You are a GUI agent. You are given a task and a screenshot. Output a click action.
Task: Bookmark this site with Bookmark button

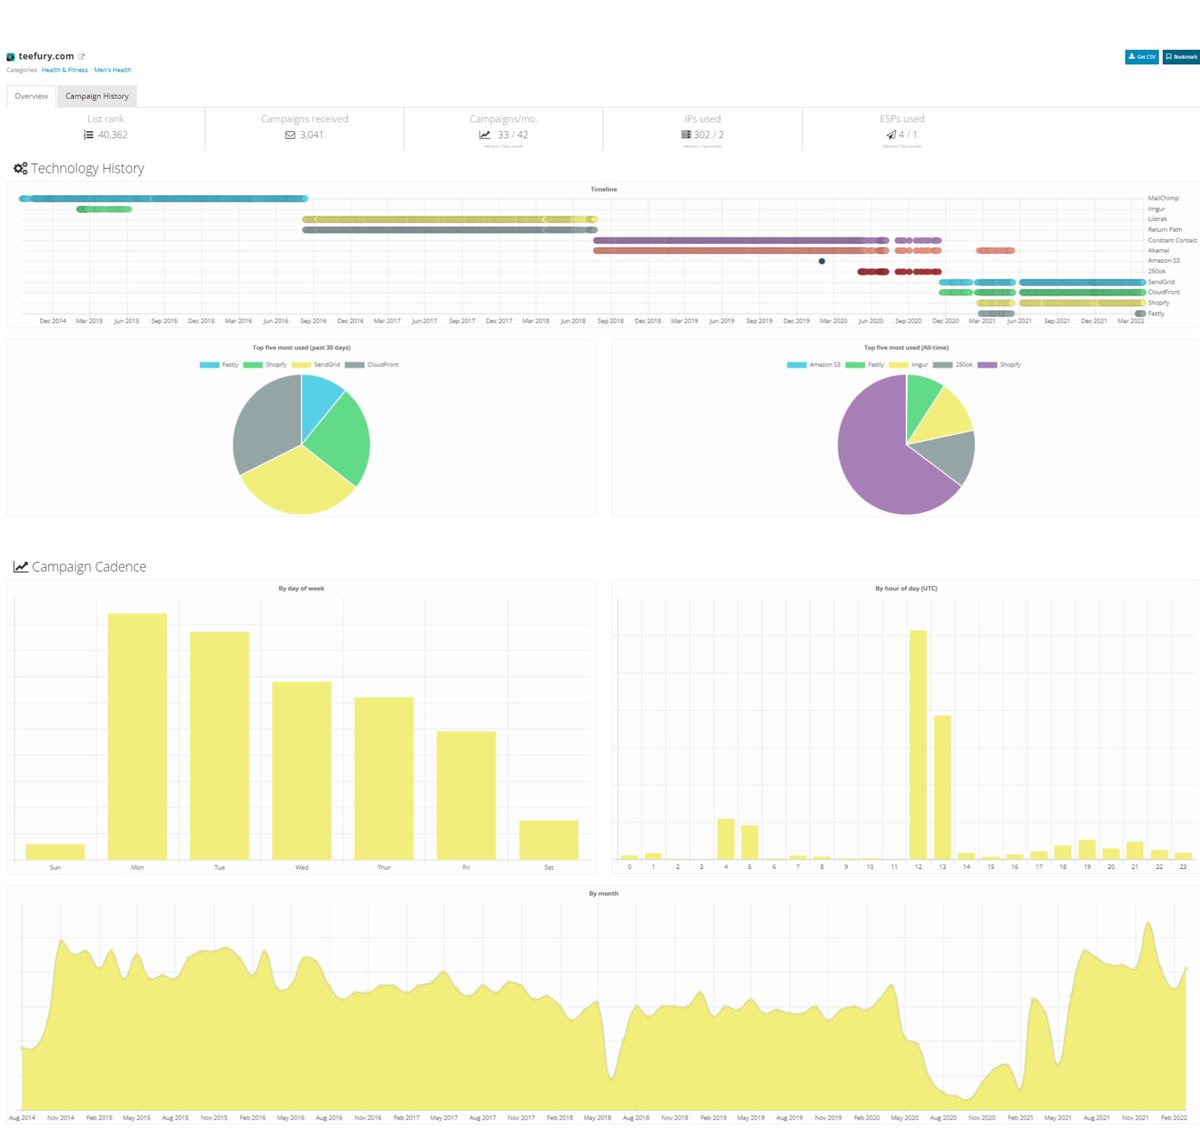tap(1181, 57)
